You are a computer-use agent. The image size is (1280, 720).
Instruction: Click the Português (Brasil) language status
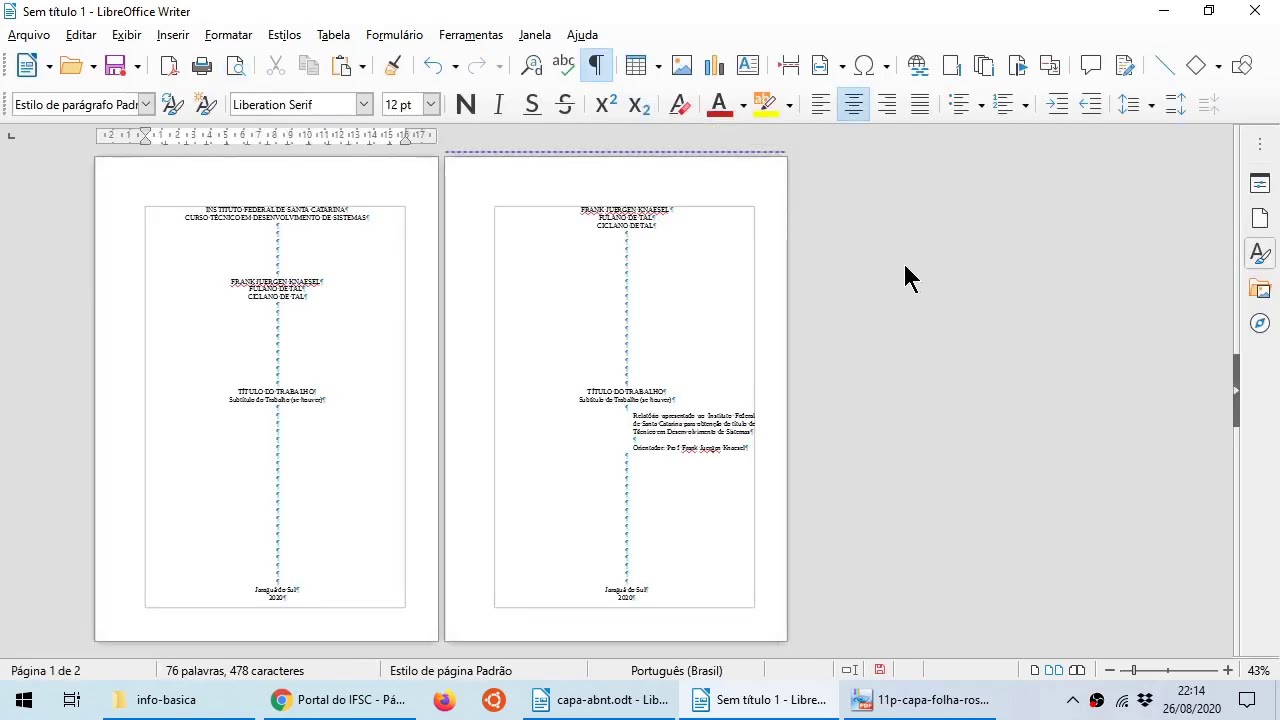(x=677, y=671)
